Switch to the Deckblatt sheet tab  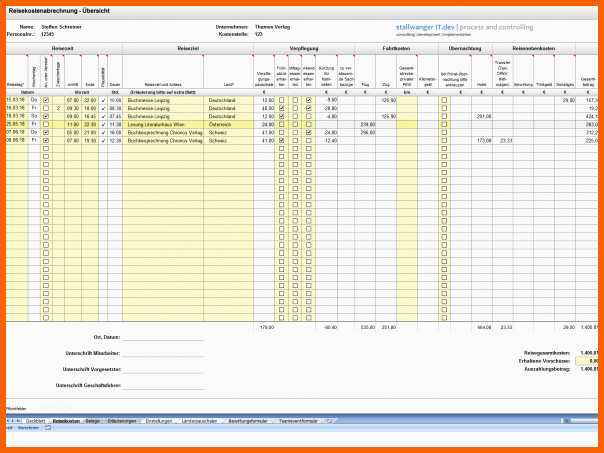(x=35, y=421)
